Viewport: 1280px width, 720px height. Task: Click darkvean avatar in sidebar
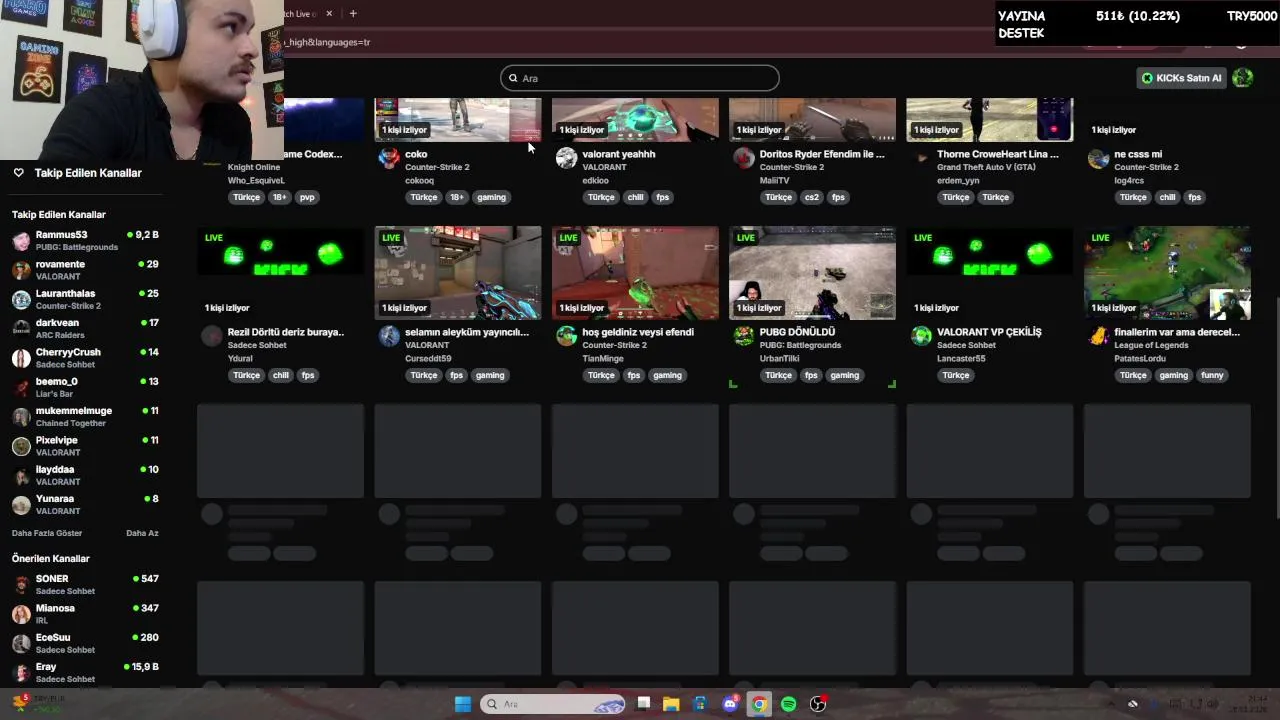(21, 329)
